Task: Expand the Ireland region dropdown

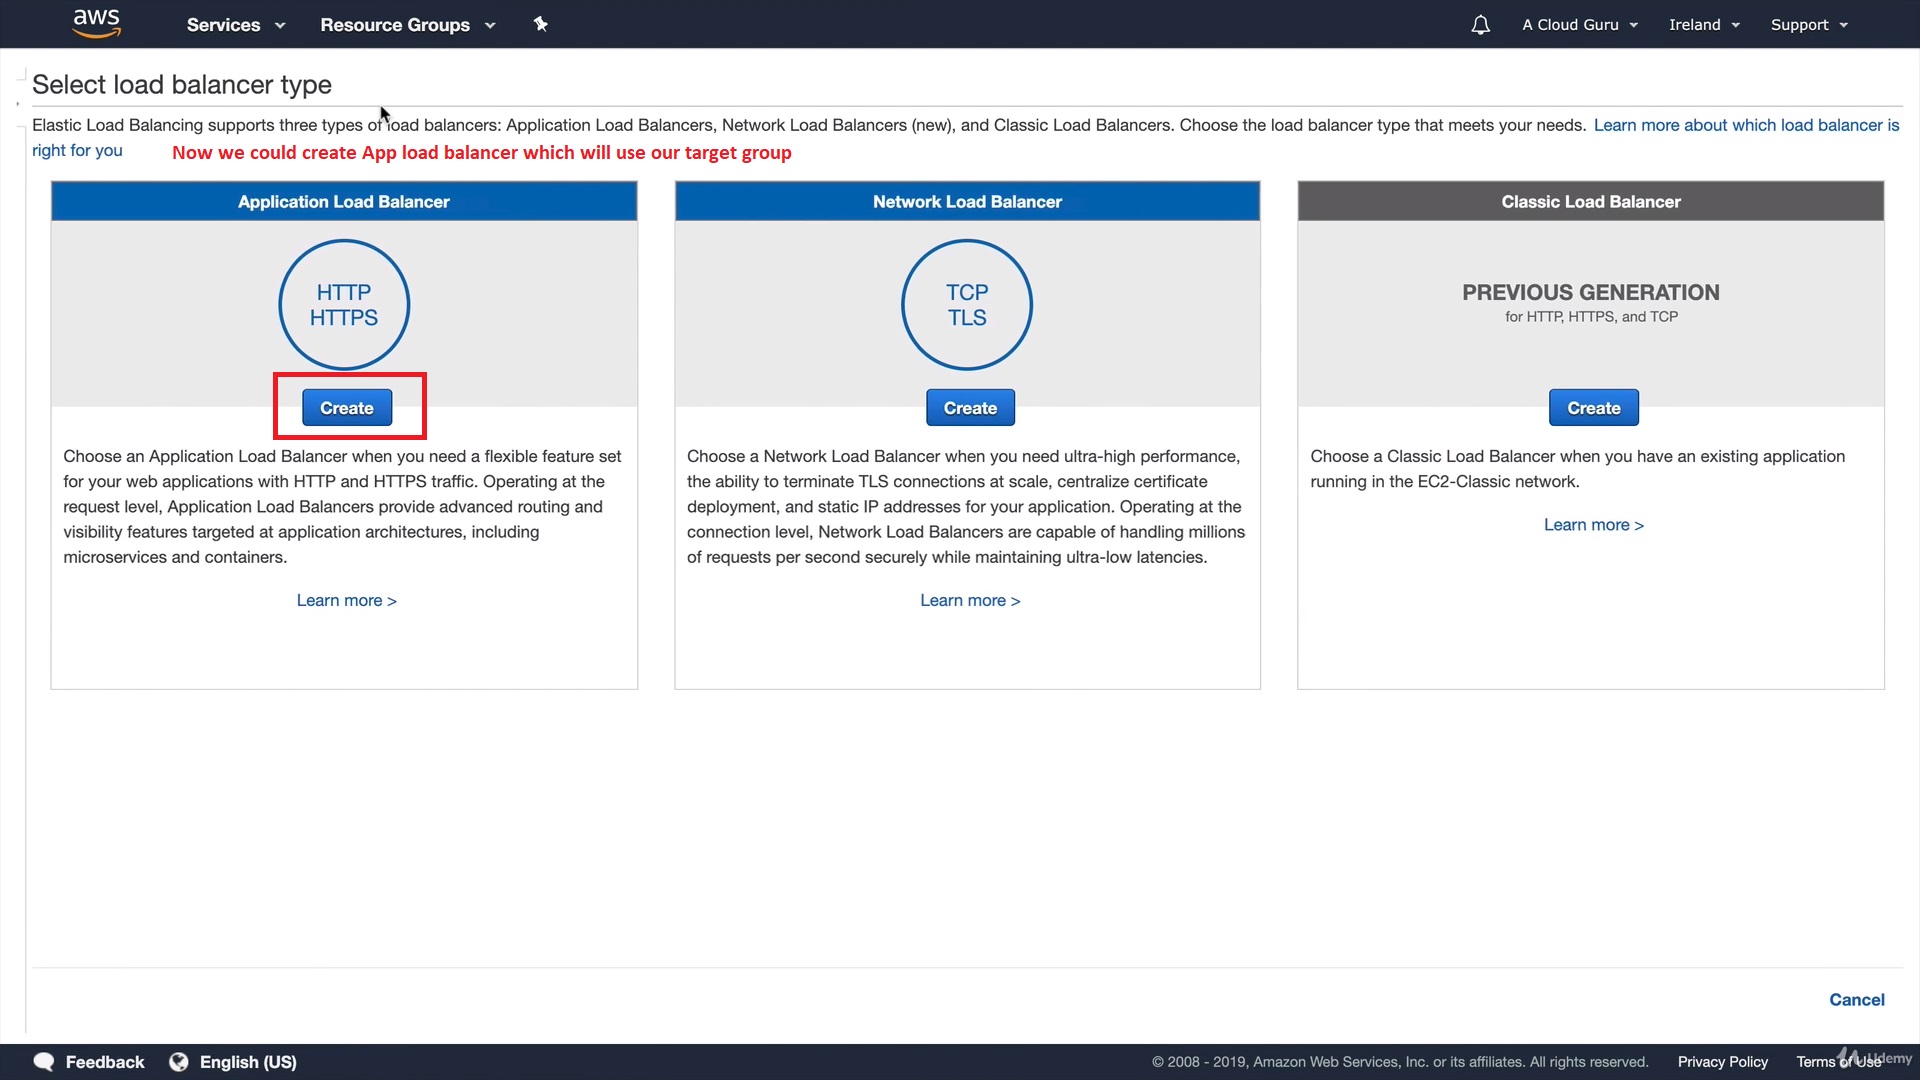Action: pos(1704,24)
